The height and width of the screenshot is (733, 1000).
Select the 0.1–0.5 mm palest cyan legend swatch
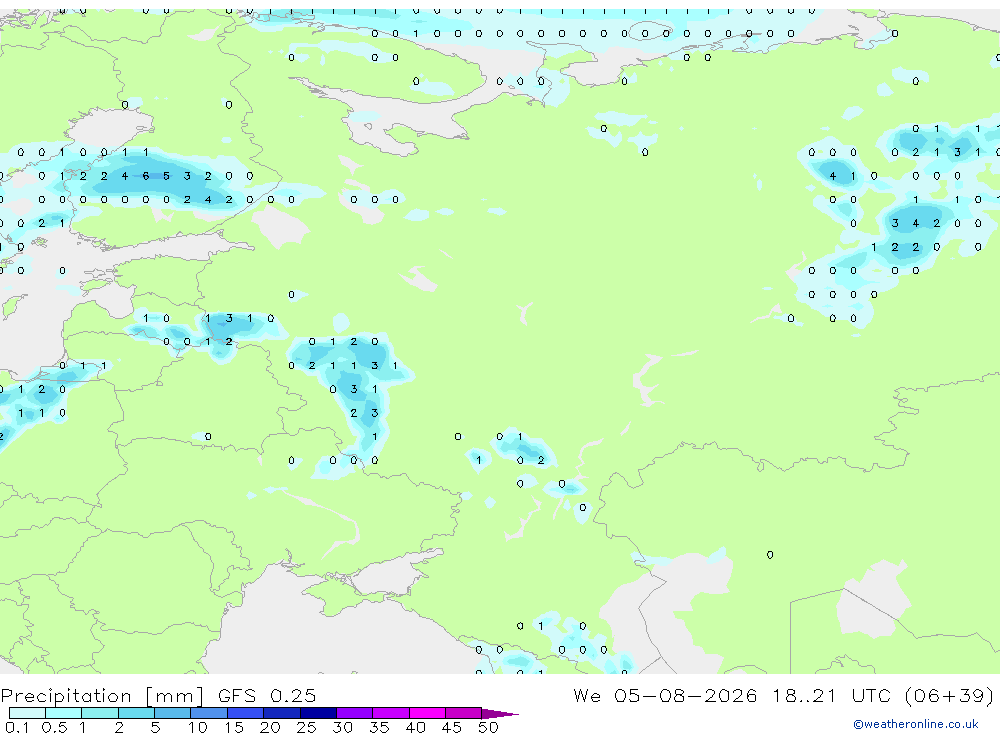[x=27, y=713]
